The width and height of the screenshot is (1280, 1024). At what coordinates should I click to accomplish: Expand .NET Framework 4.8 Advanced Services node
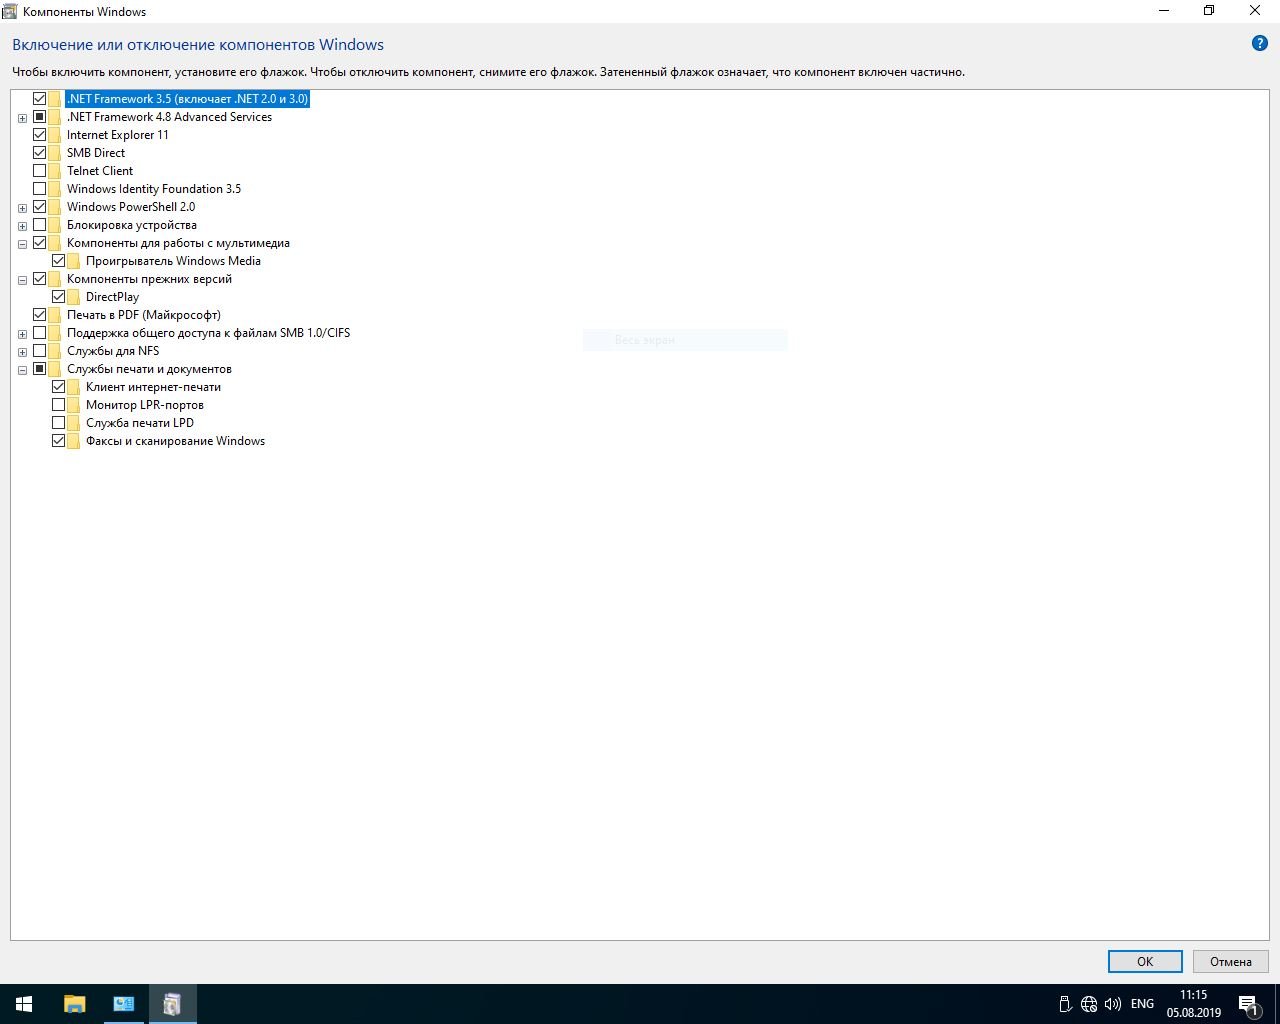tap(22, 118)
